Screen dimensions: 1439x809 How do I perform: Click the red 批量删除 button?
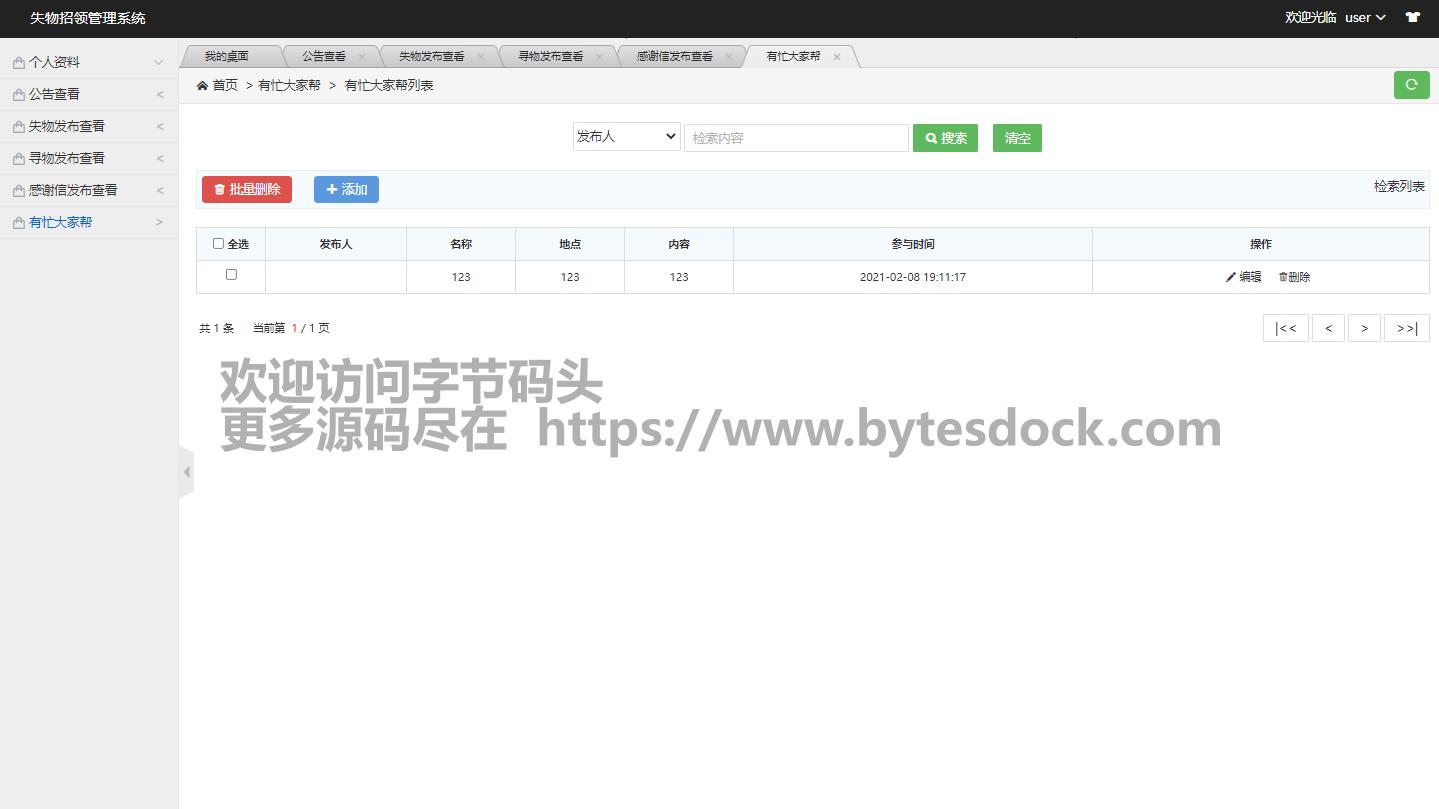pos(246,189)
